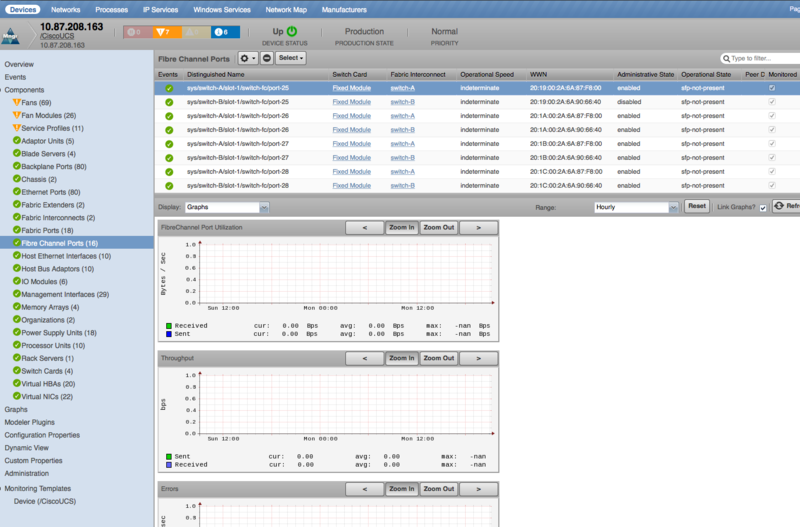This screenshot has width=800, height=527.
Task: Click the yellow warning events counter
Action: coord(196,32)
